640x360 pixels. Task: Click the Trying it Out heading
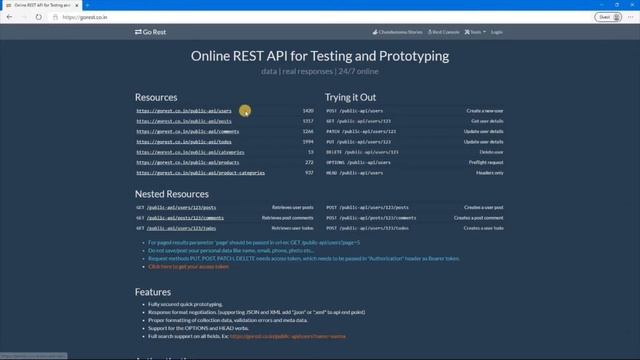(350, 97)
